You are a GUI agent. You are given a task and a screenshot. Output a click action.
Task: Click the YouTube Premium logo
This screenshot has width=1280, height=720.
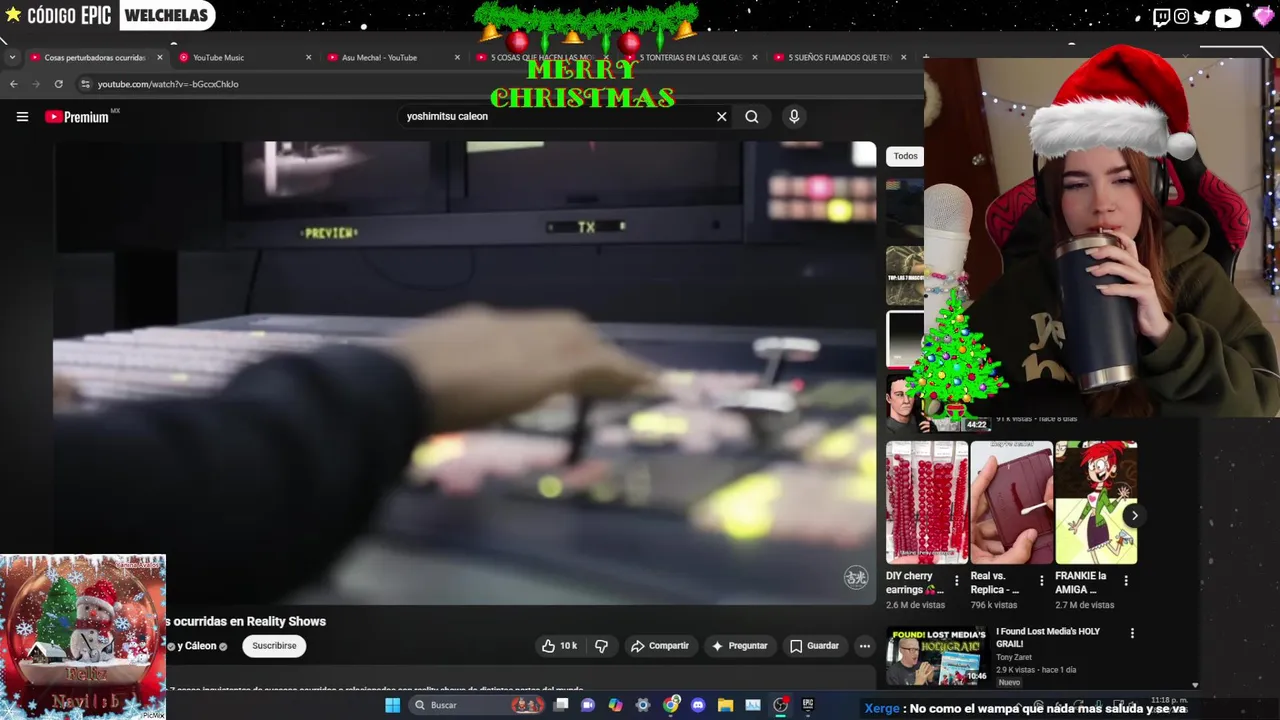(x=77, y=117)
